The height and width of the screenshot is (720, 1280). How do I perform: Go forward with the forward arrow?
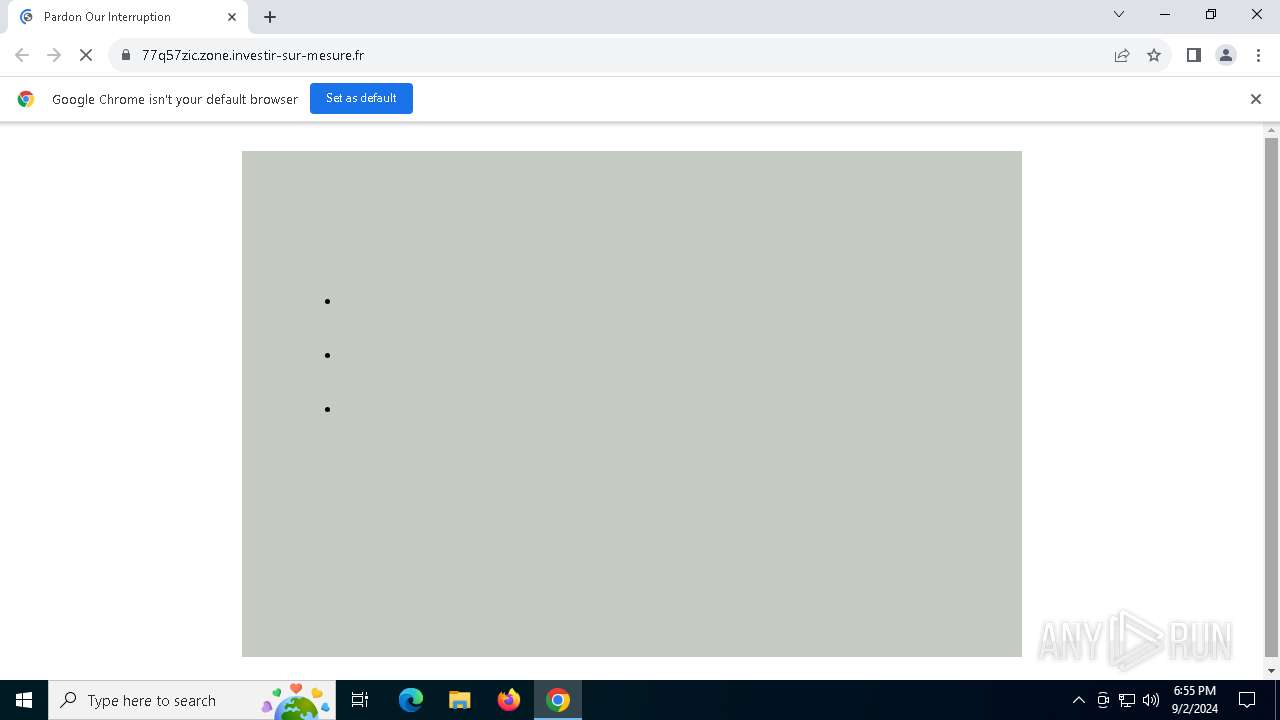54,55
